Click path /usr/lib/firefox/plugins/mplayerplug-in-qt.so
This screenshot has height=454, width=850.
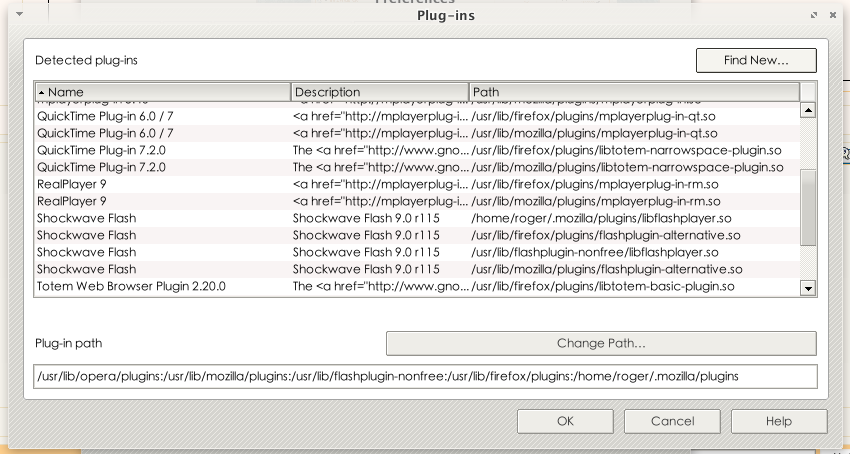tap(593, 117)
